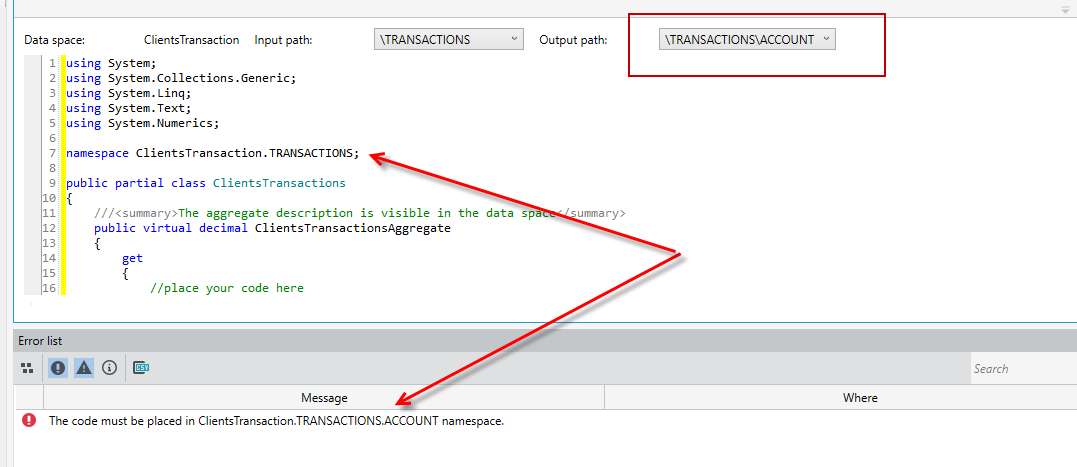Viewport: 1077px width, 467px height.
Task: Place the cursor on the namespace ClientsTransaction.TRANSACTIONS line
Action: point(212,153)
